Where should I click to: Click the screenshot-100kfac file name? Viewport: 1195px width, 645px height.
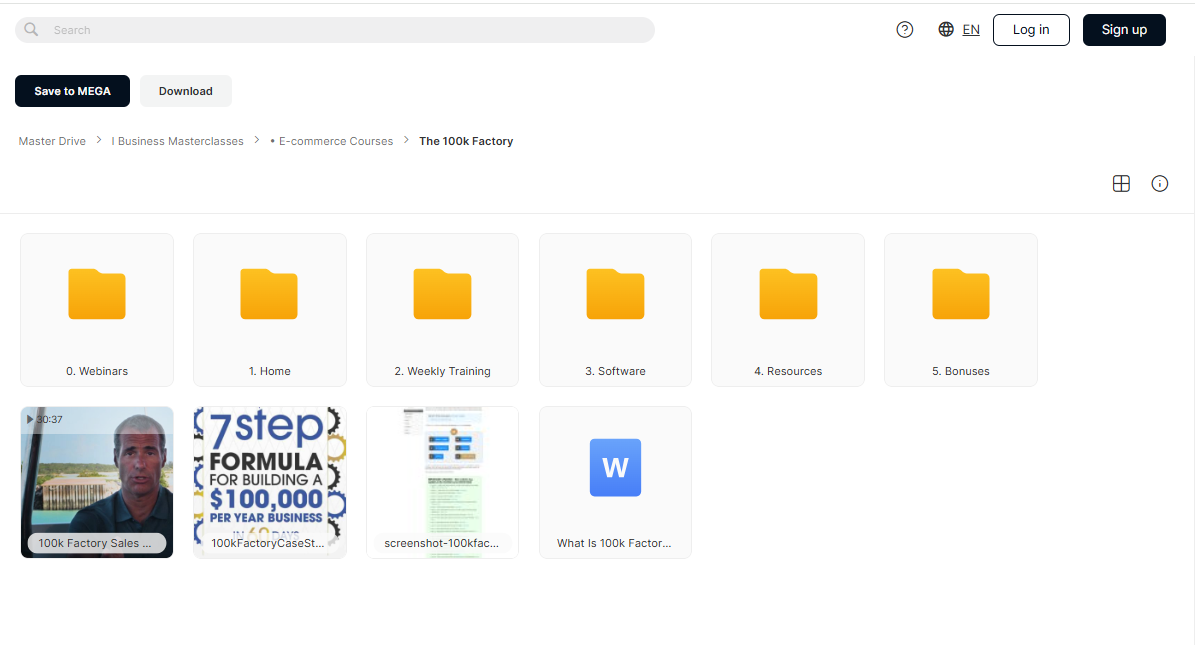click(x=442, y=544)
